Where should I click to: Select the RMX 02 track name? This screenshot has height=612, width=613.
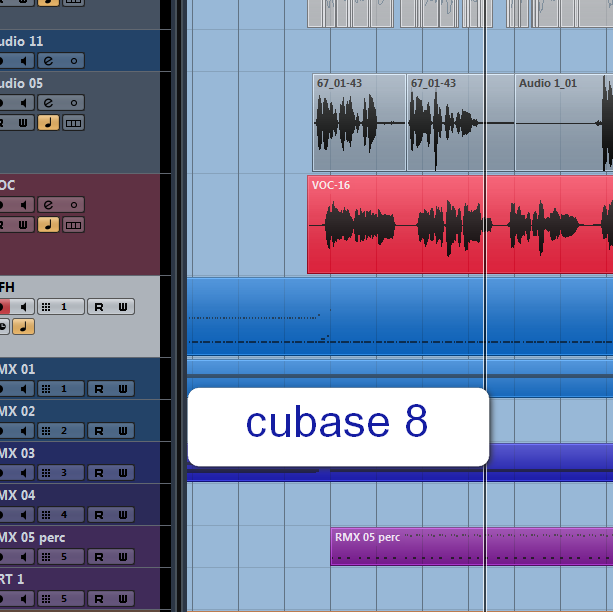[x=17, y=411]
